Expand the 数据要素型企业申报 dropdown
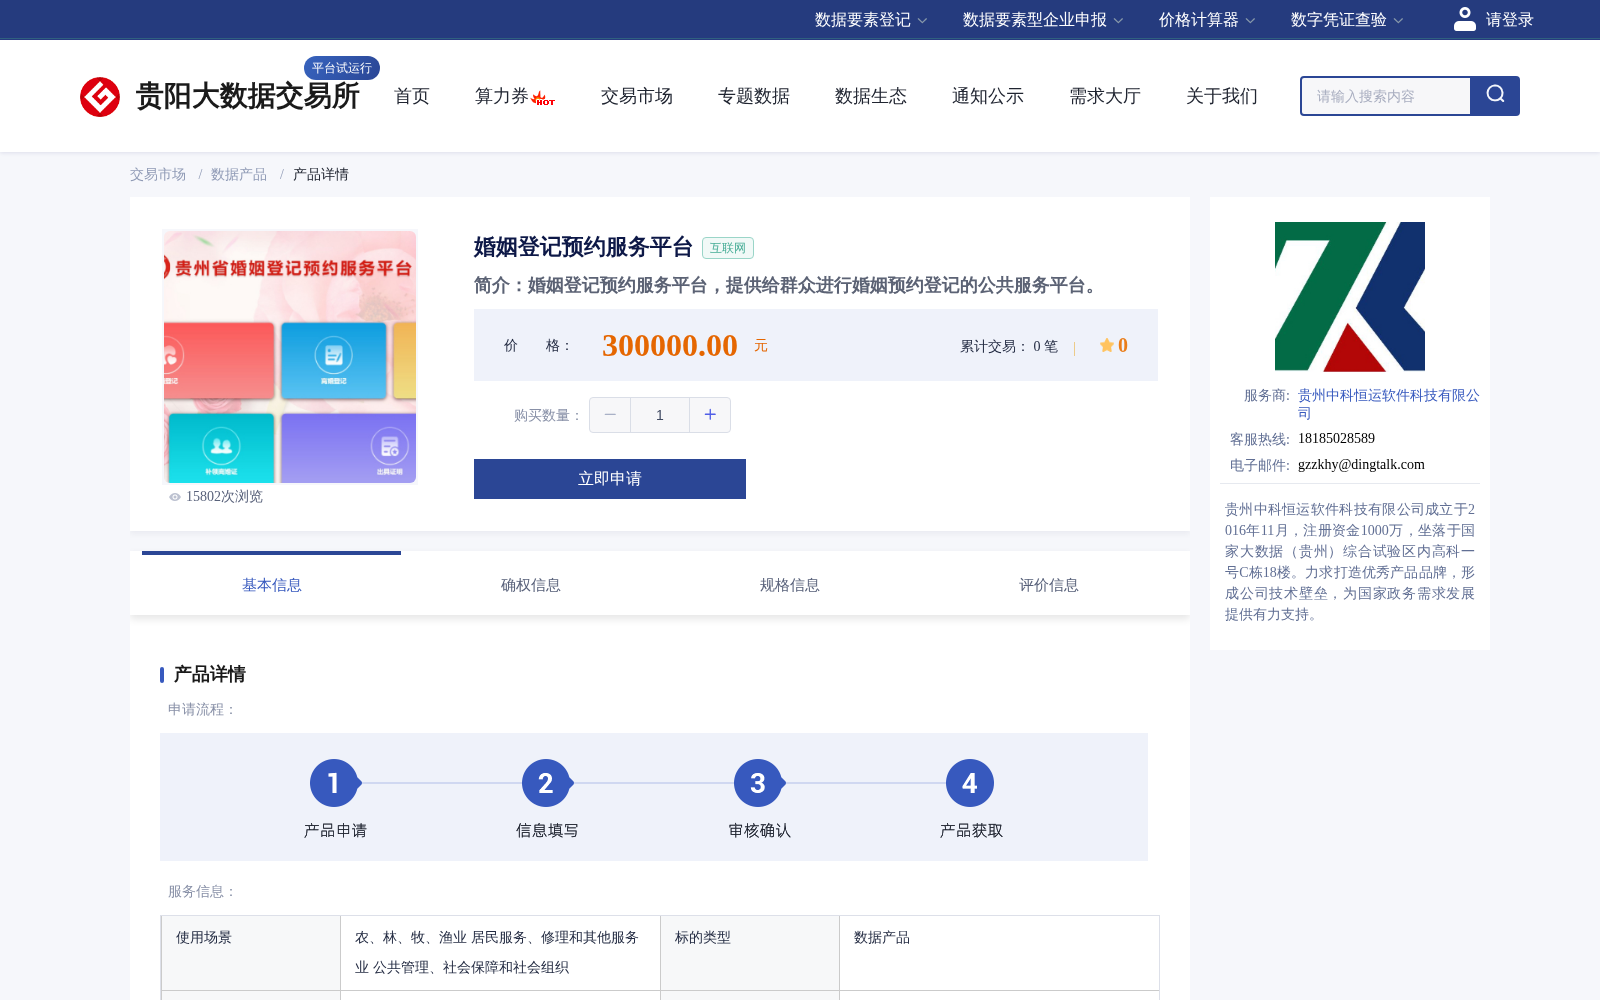 (1043, 20)
